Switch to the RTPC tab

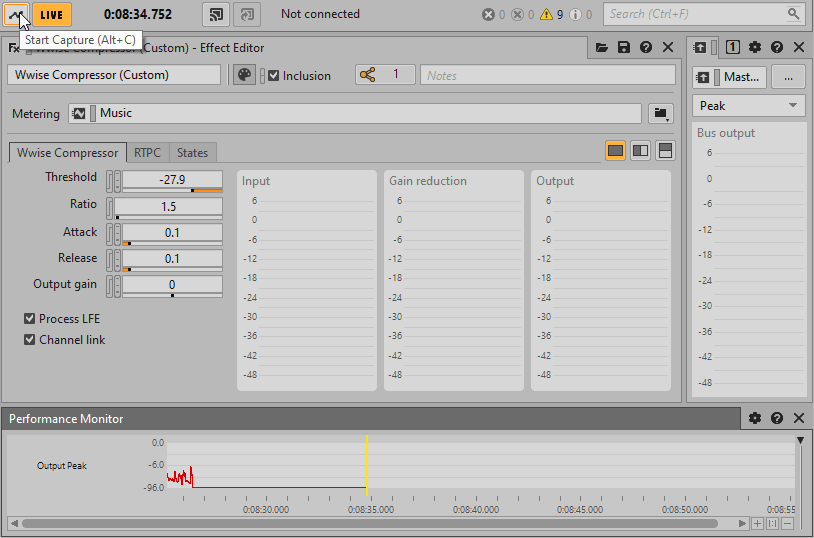point(147,153)
